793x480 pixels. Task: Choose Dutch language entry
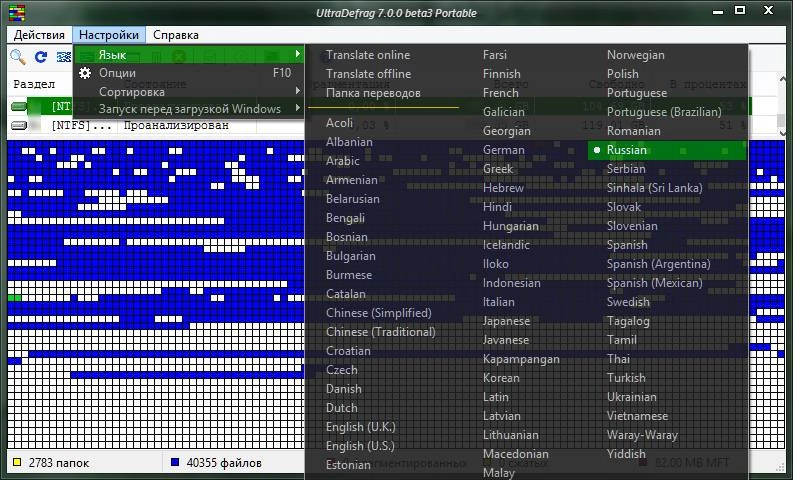[341, 408]
